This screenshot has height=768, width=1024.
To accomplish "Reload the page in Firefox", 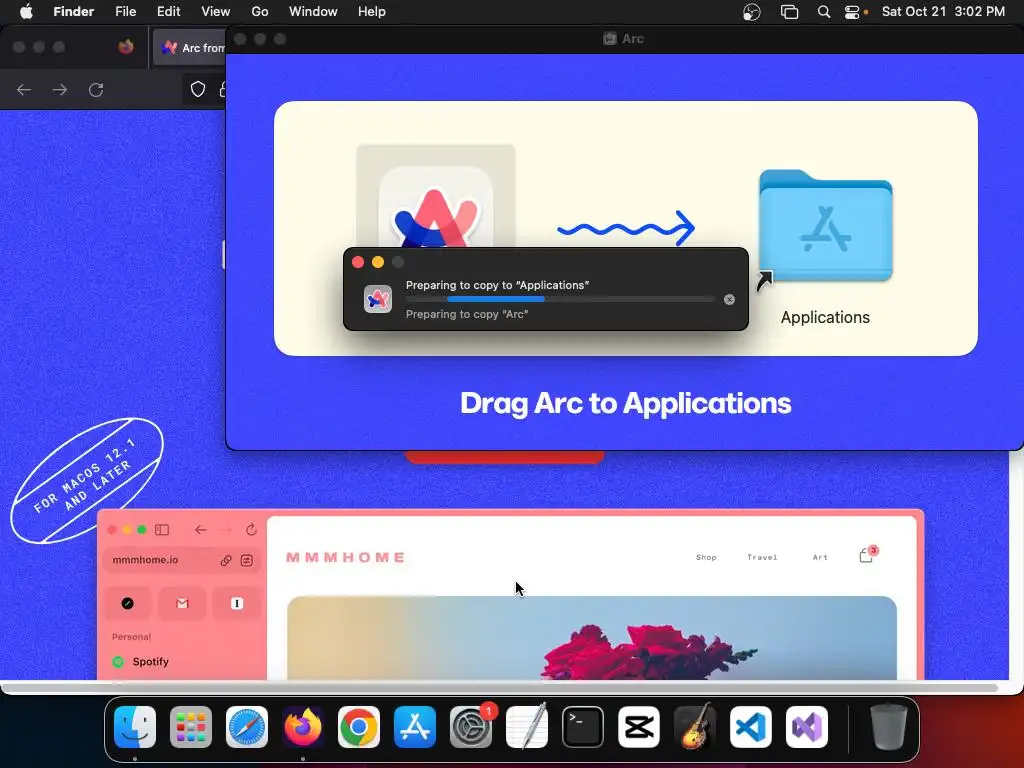I will pos(97,89).
